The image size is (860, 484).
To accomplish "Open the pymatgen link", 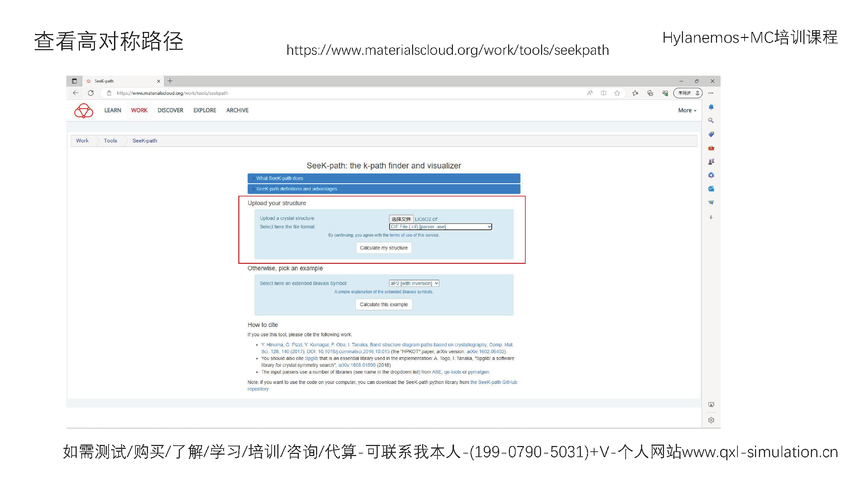I will (478, 372).
